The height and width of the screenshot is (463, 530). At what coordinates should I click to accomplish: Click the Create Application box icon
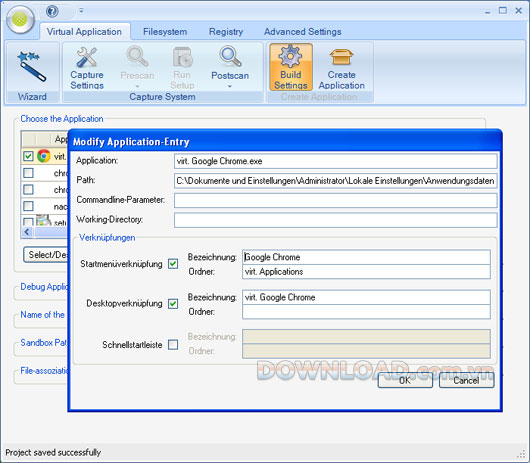coord(341,57)
